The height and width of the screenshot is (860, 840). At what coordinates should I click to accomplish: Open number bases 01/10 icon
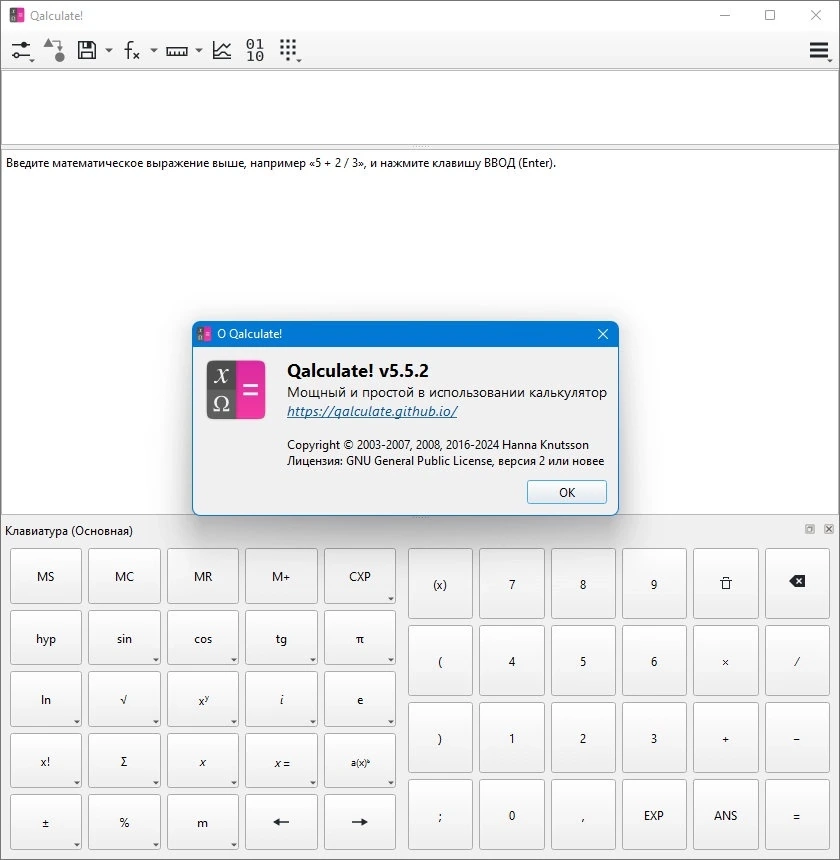pyautogui.click(x=255, y=50)
